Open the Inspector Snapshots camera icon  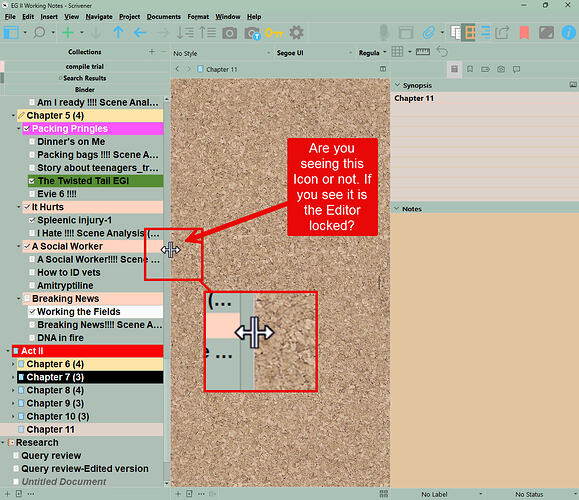coord(501,69)
